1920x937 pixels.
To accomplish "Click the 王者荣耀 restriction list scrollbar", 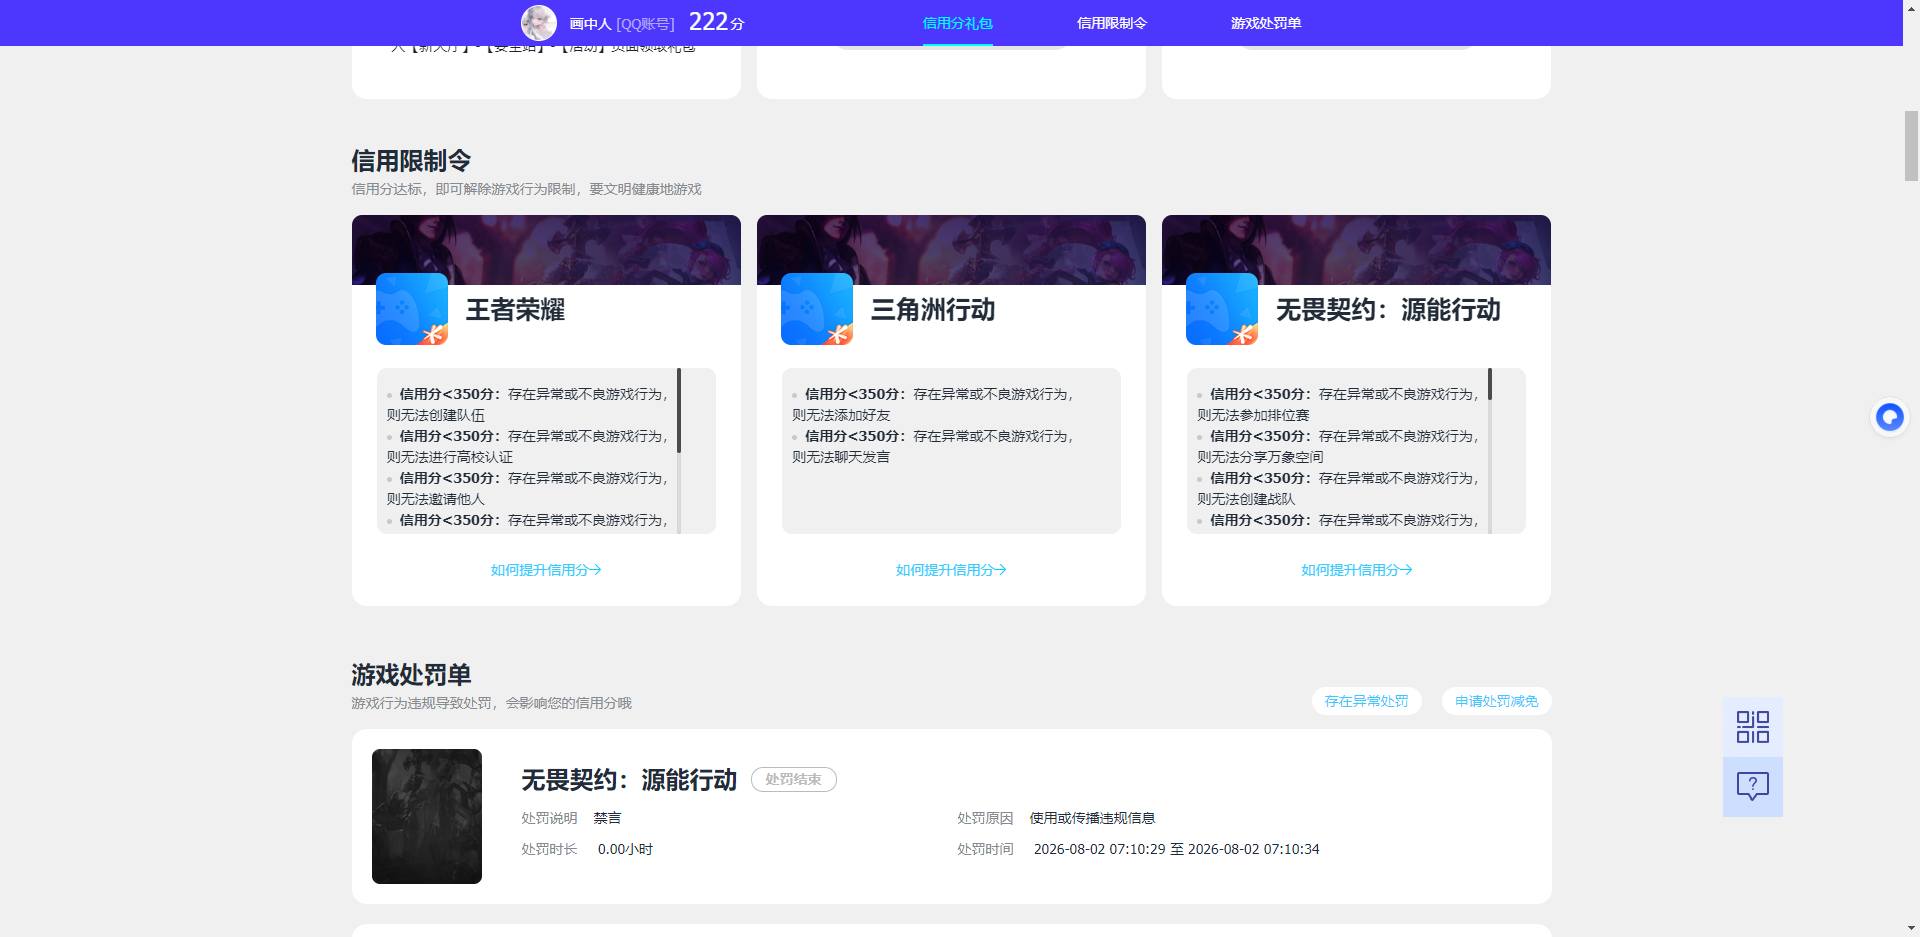I will [x=679, y=410].
